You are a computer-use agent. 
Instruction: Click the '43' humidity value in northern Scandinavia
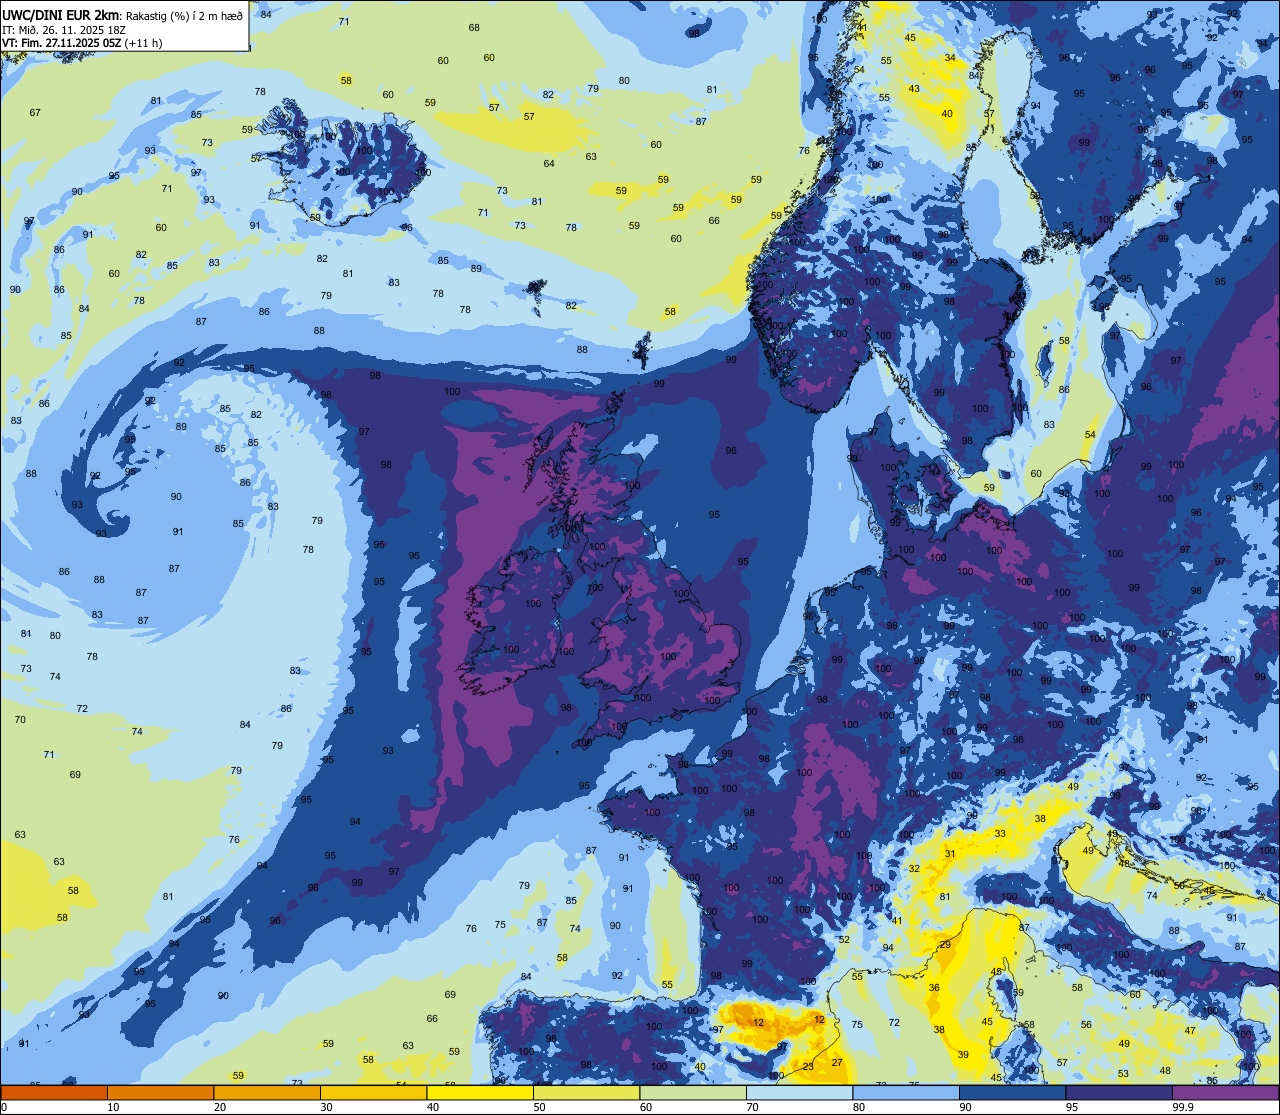point(914,89)
